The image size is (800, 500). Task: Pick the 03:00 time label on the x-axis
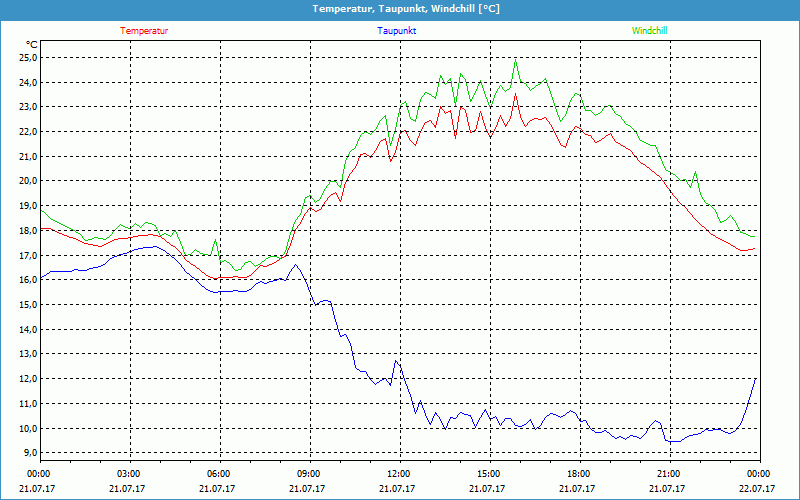[x=129, y=474]
